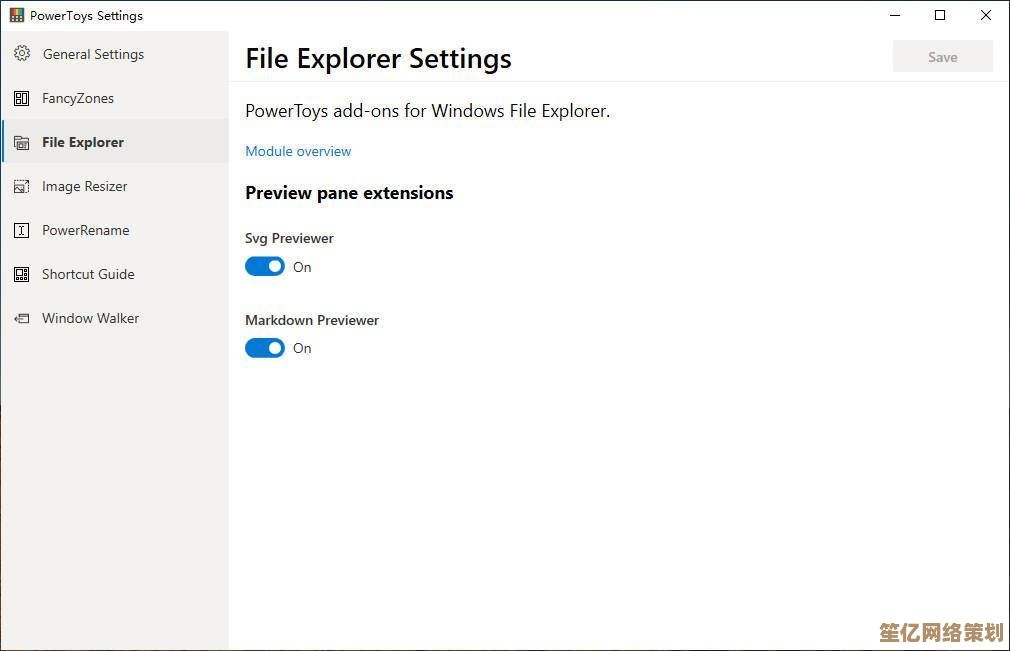The image size is (1010, 651).
Task: Click the File Explorer sidebar icon
Action: click(x=22, y=142)
